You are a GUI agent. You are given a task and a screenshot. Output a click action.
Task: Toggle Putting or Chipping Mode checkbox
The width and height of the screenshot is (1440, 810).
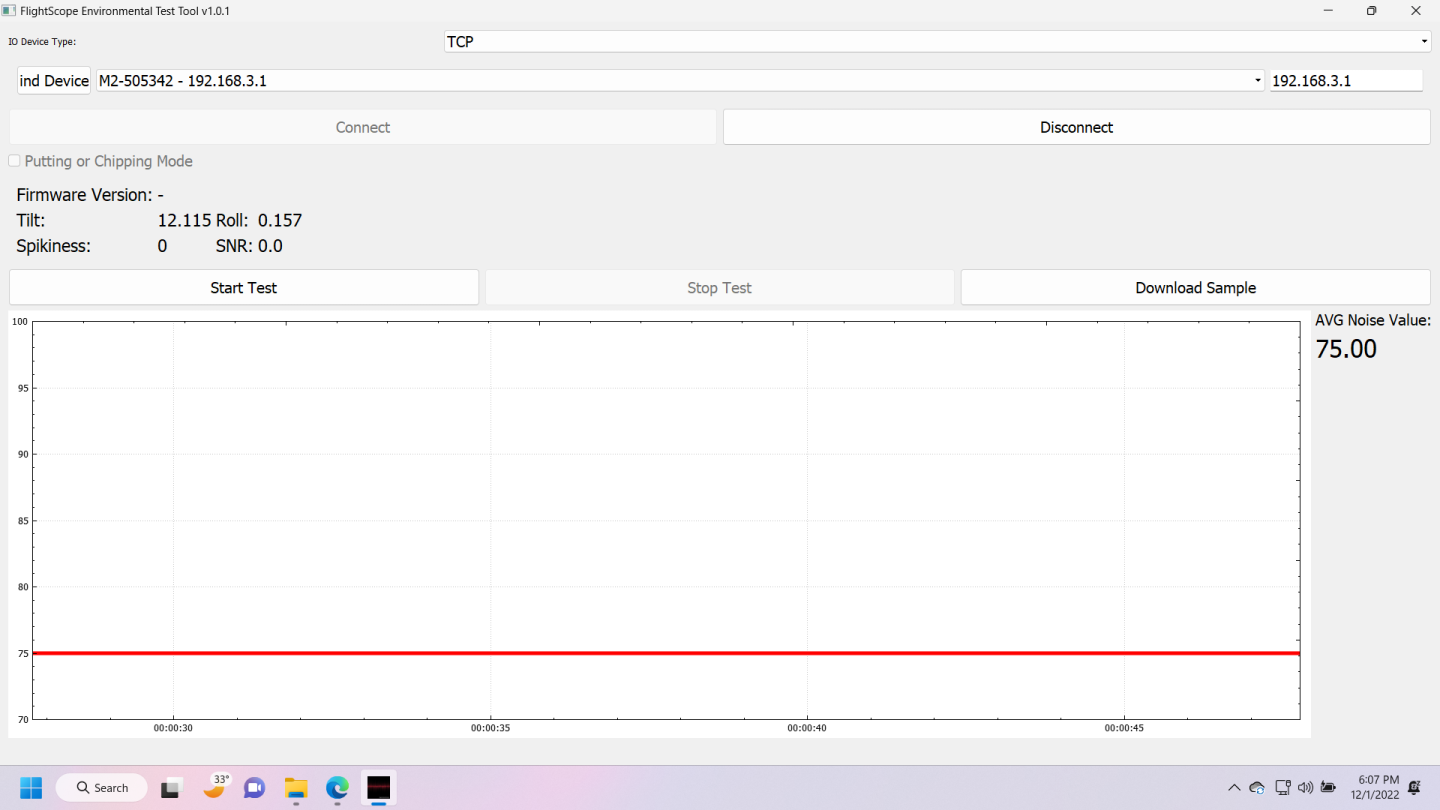(15, 161)
